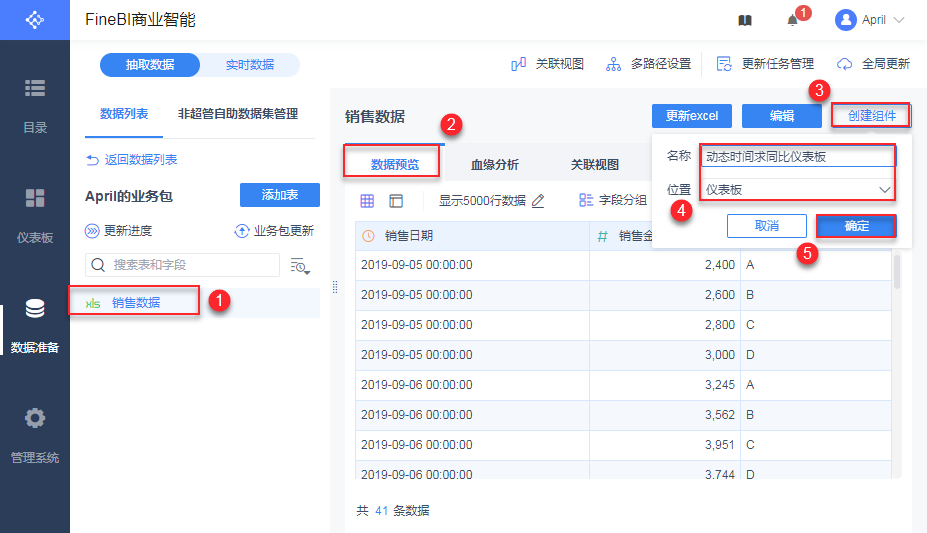
Task: Open the 仪表板 dashboard sidebar icon
Action: (x=35, y=198)
